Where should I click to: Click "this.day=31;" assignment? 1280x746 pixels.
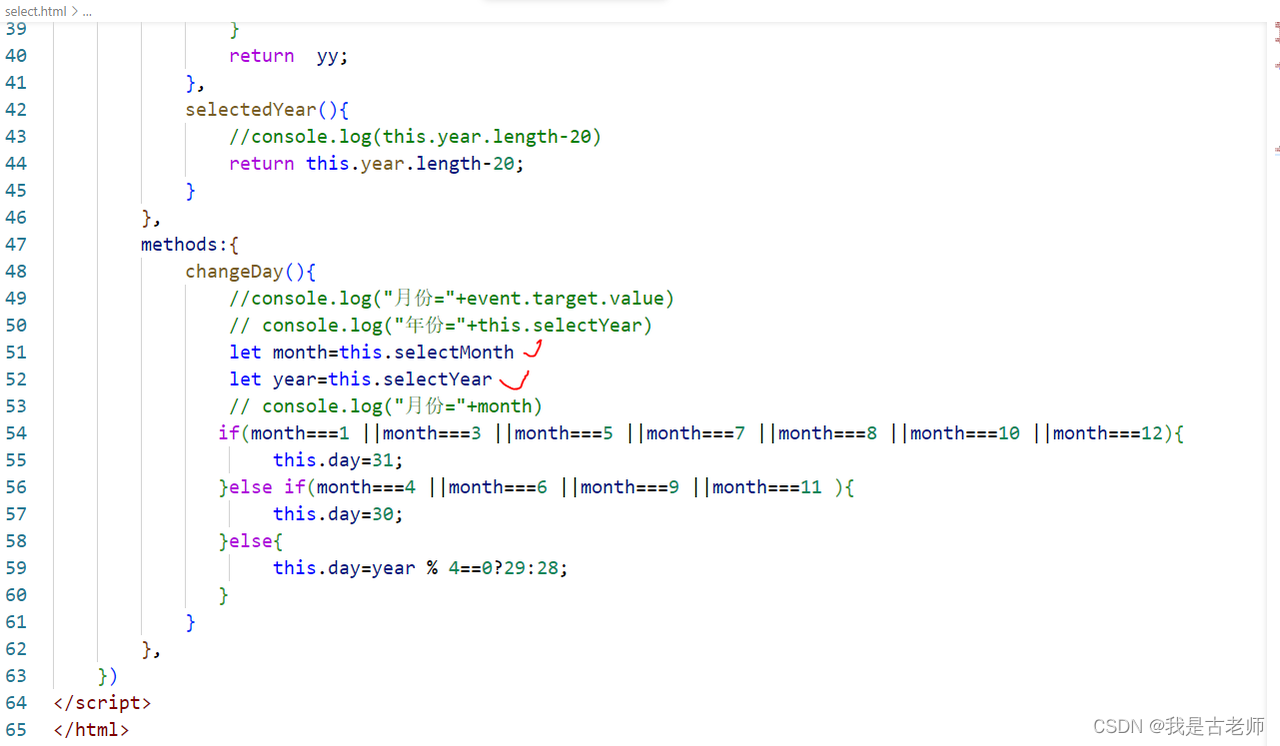pyautogui.click(x=338, y=461)
